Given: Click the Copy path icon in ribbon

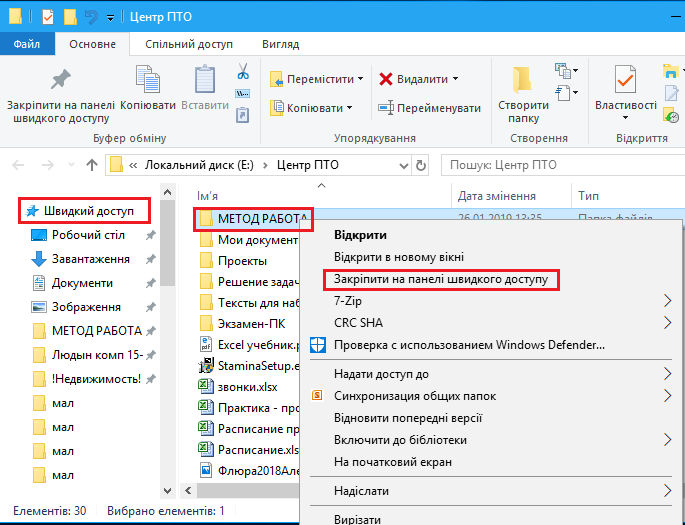Looking at the screenshot, I should [242, 93].
